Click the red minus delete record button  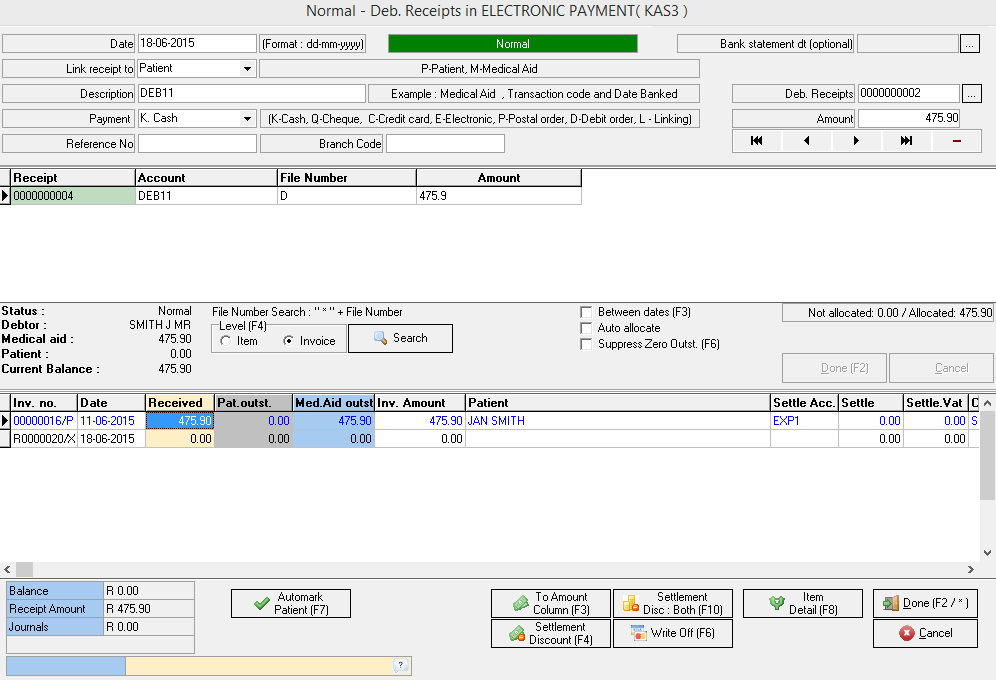[x=956, y=141]
